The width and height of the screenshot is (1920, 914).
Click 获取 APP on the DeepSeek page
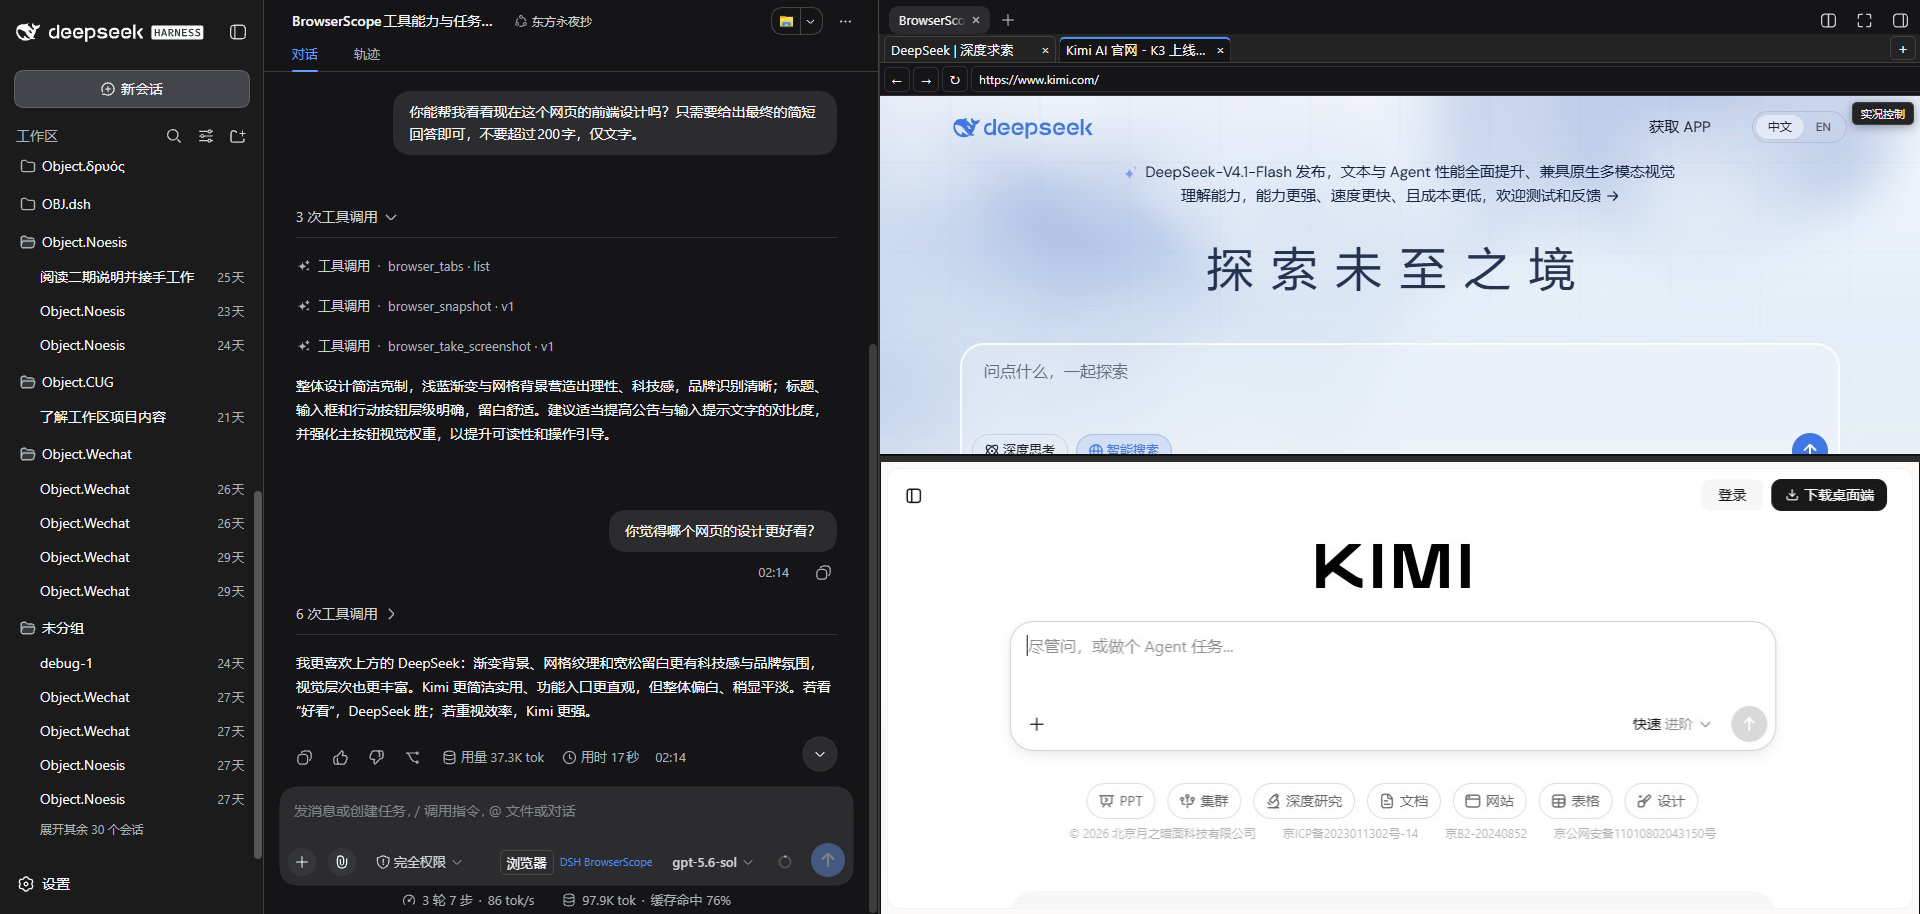[1679, 127]
